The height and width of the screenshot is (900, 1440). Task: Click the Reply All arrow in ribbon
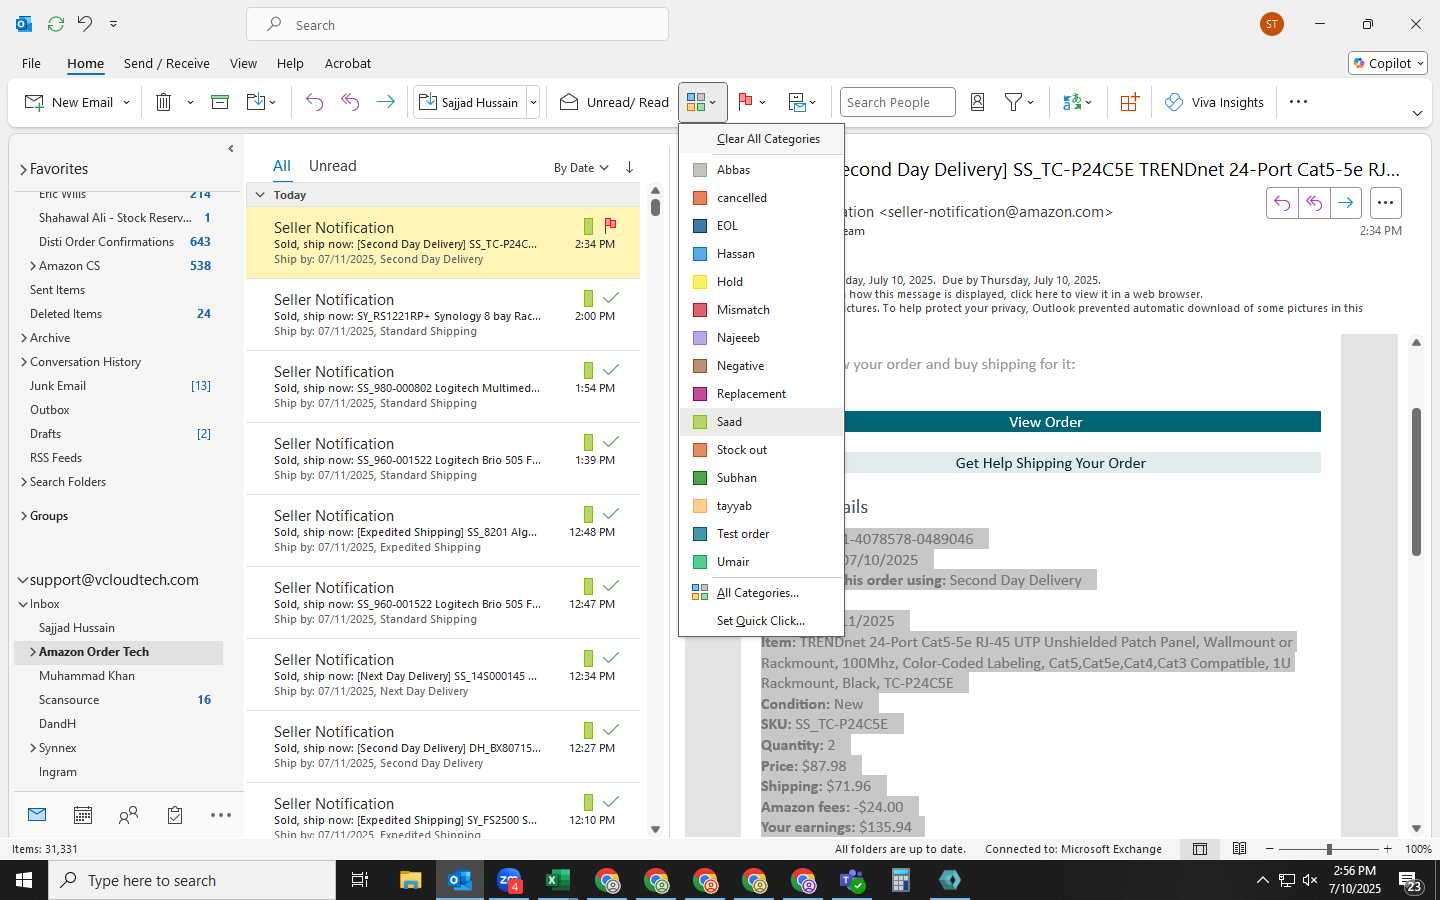click(350, 102)
